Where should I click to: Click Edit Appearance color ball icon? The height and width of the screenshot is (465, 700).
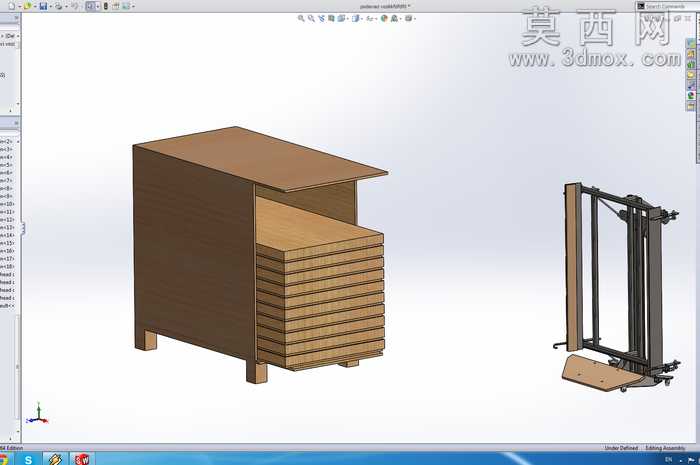(x=384, y=19)
